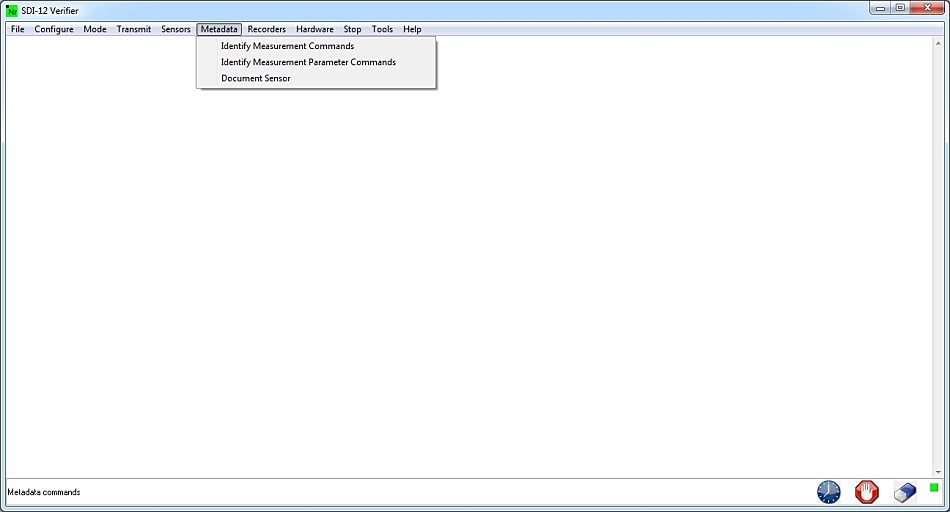
Task: Open the File menu
Action: (x=18, y=29)
